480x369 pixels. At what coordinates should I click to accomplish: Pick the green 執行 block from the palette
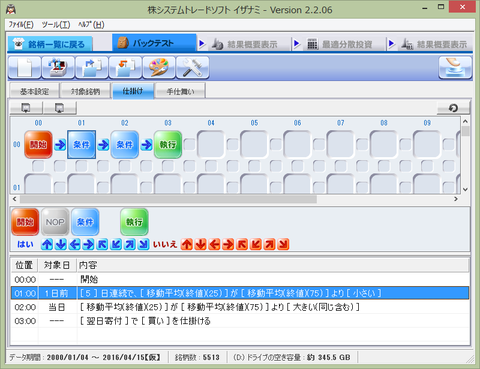coord(134,222)
